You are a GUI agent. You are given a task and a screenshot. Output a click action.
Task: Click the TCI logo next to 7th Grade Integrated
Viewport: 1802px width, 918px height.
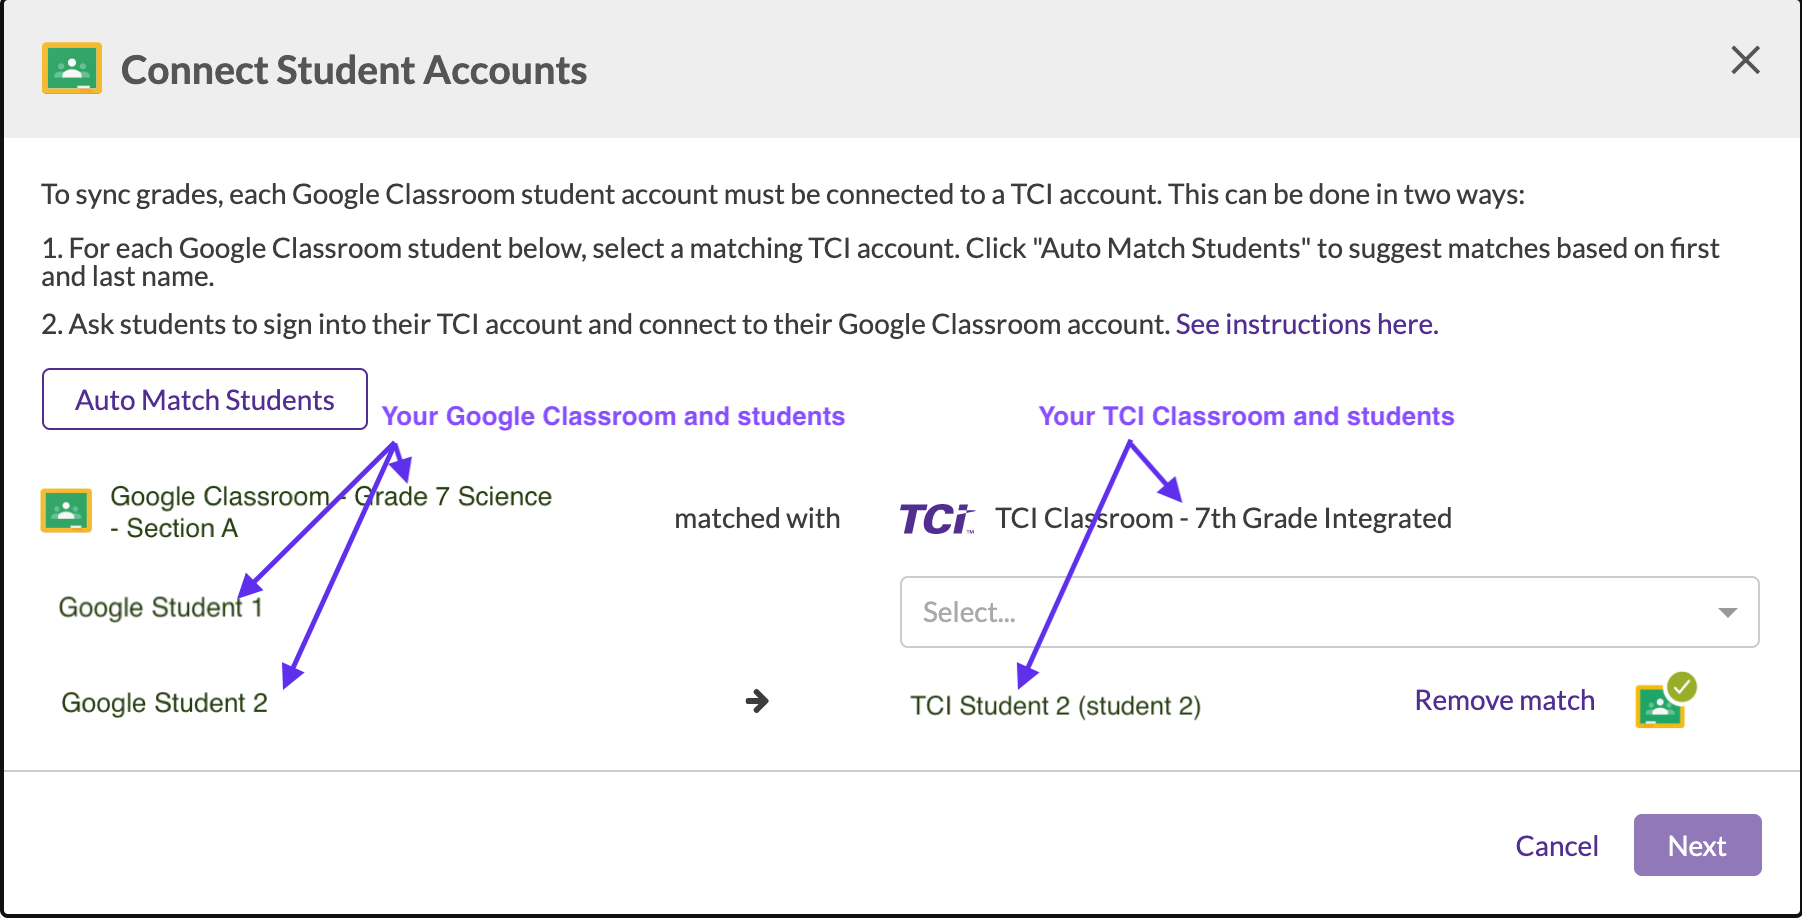click(936, 518)
